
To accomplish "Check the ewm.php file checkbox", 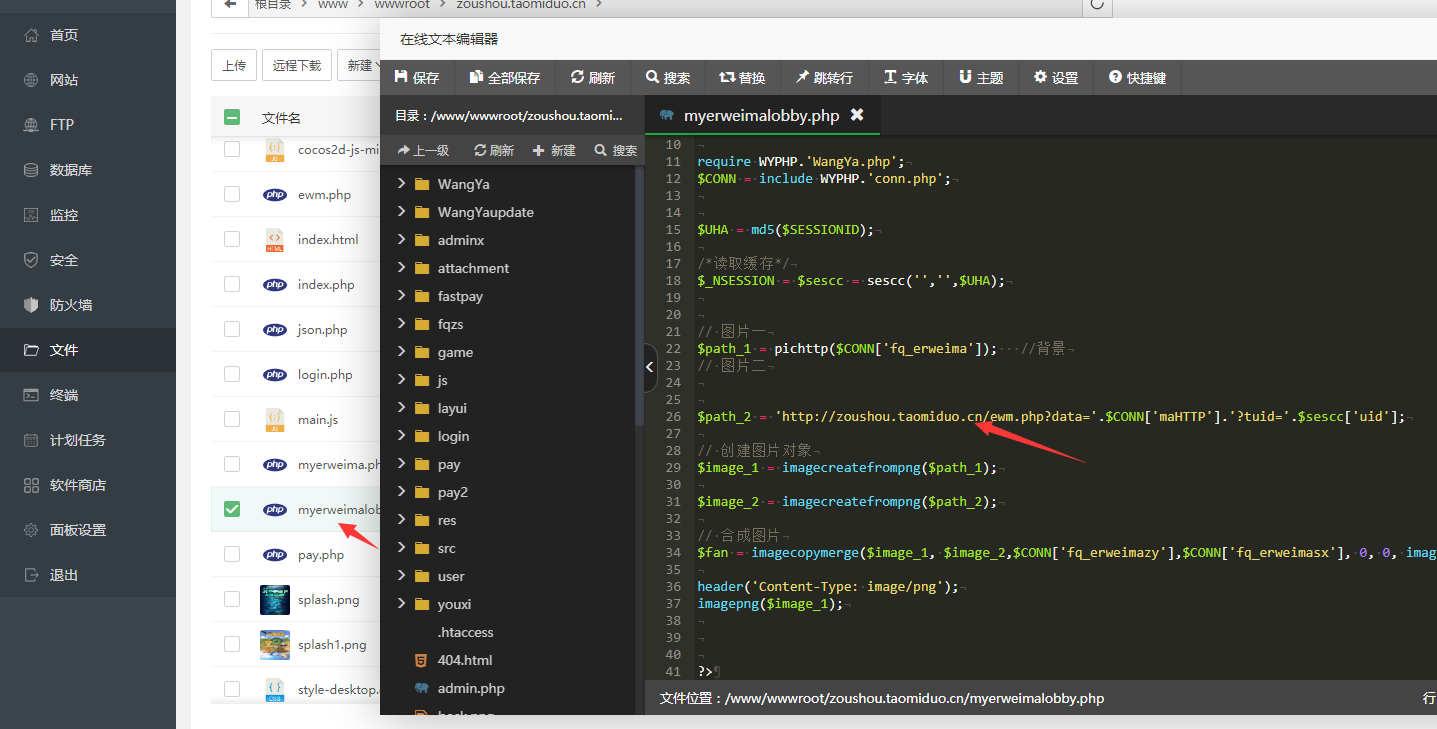I will pyautogui.click(x=232, y=194).
